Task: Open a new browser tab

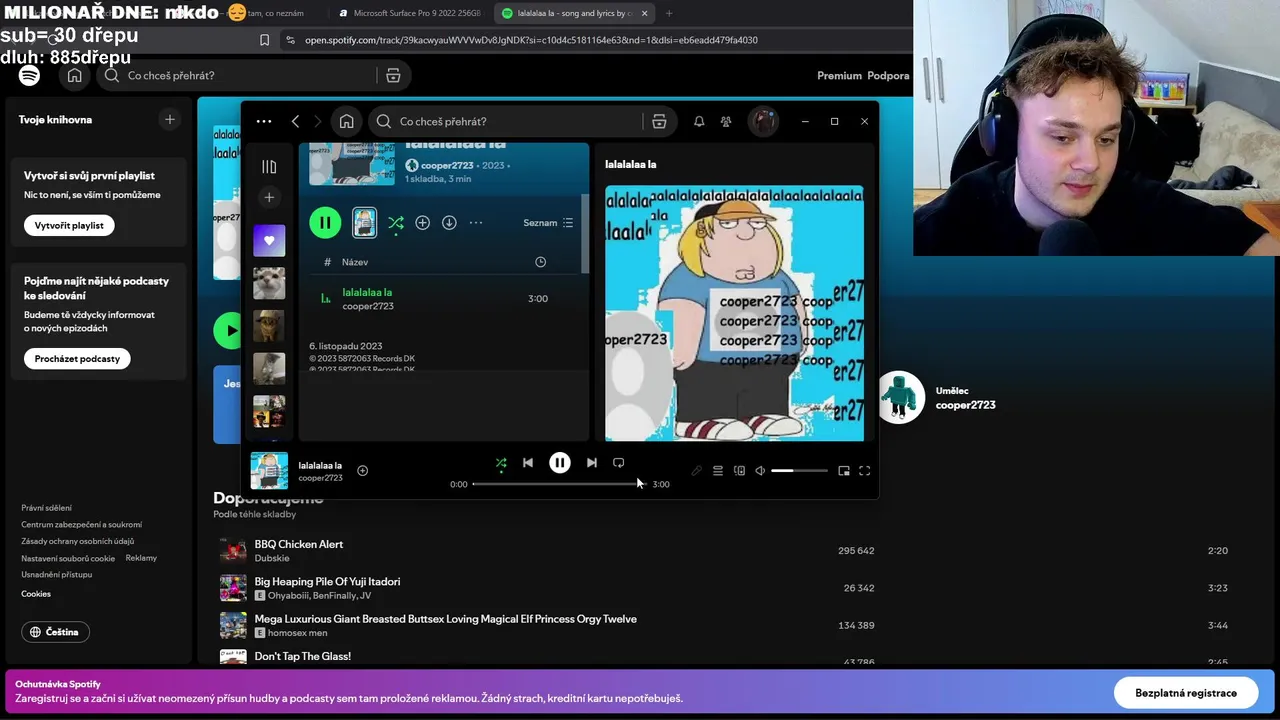Action: (x=669, y=13)
